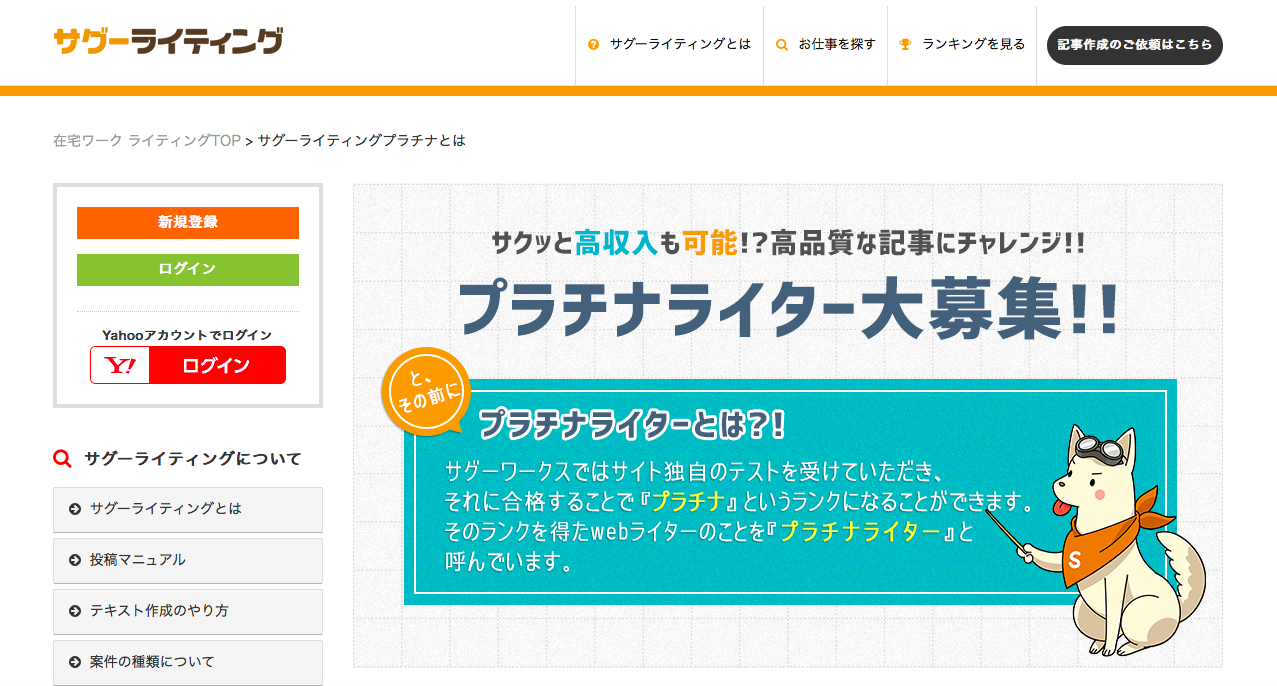The width and height of the screenshot is (1277, 686).
Task: Open お仕事を探す in top navigation
Action: pyautogui.click(x=825, y=45)
